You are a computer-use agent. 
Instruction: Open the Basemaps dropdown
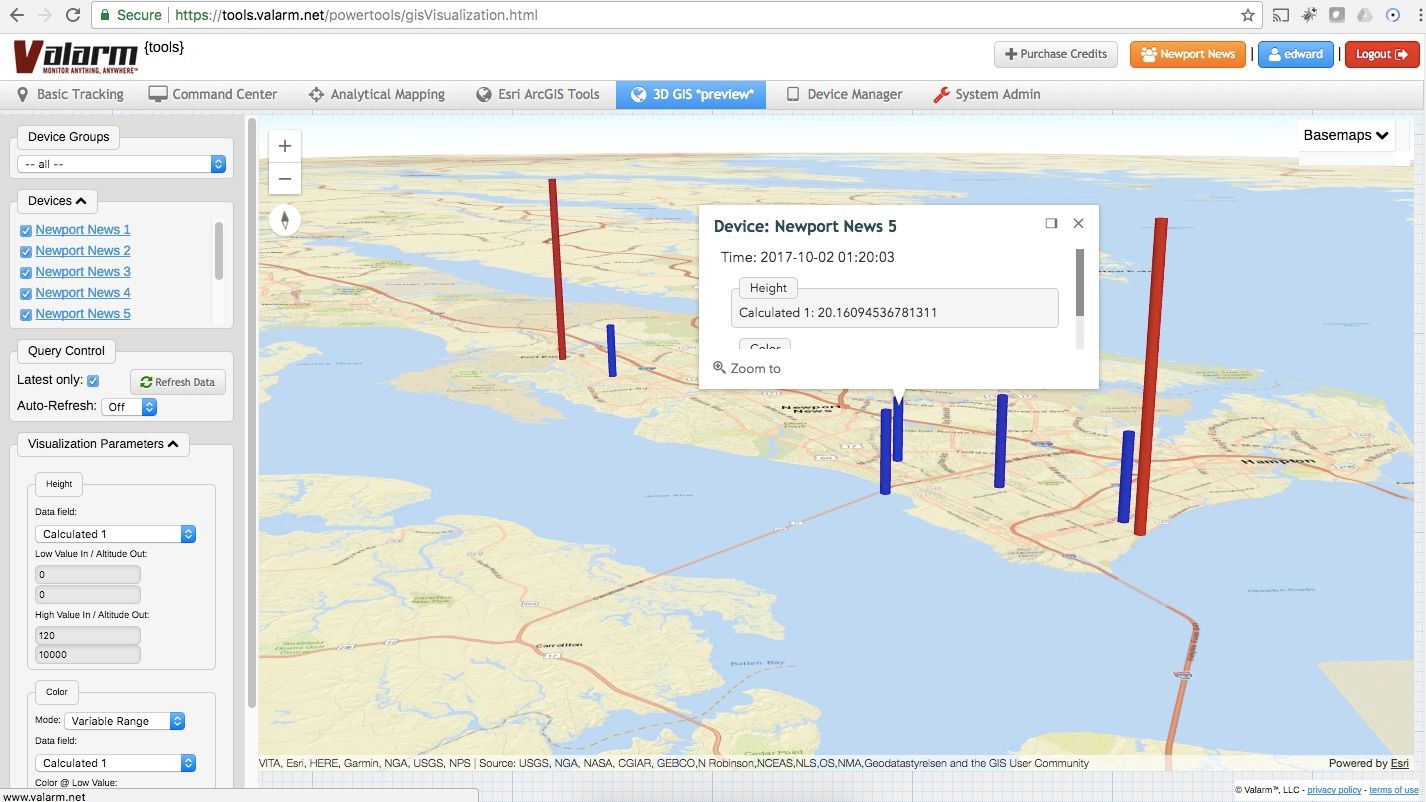pyautogui.click(x=1345, y=135)
